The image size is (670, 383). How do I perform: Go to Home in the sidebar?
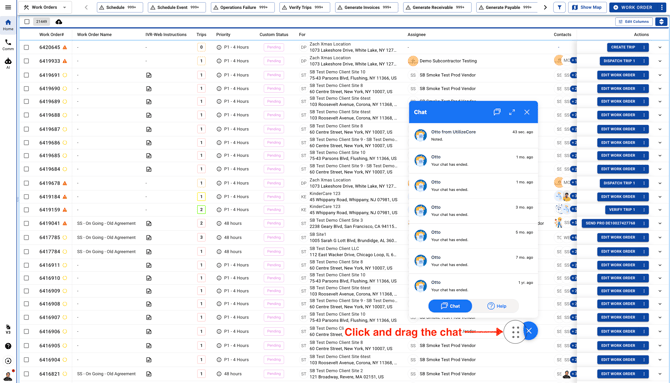pyautogui.click(x=8, y=24)
